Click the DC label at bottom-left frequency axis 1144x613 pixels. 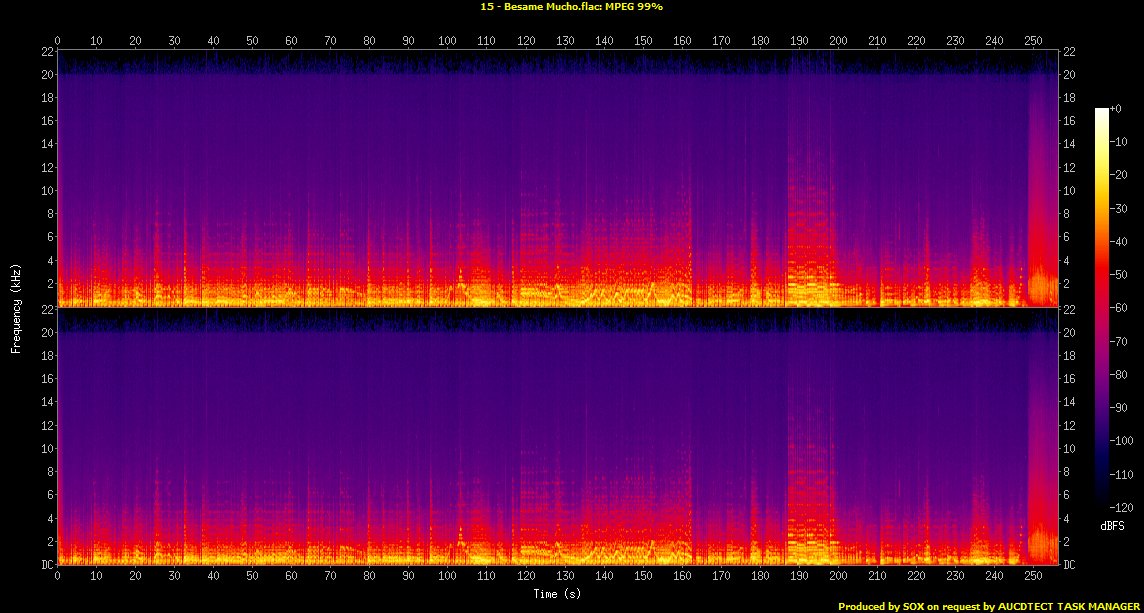coord(47,564)
